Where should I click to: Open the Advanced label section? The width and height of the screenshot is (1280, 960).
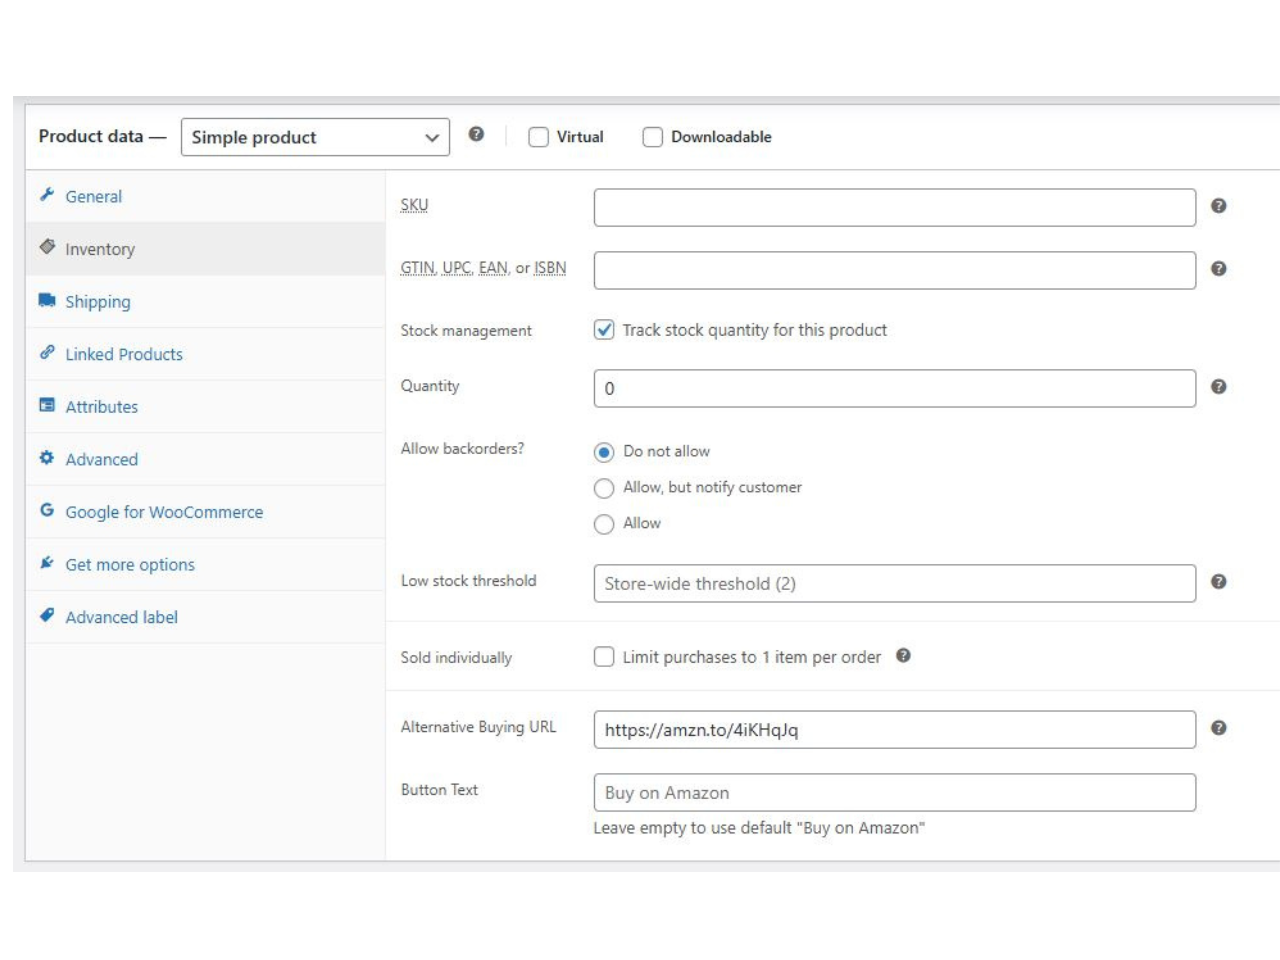click(121, 617)
